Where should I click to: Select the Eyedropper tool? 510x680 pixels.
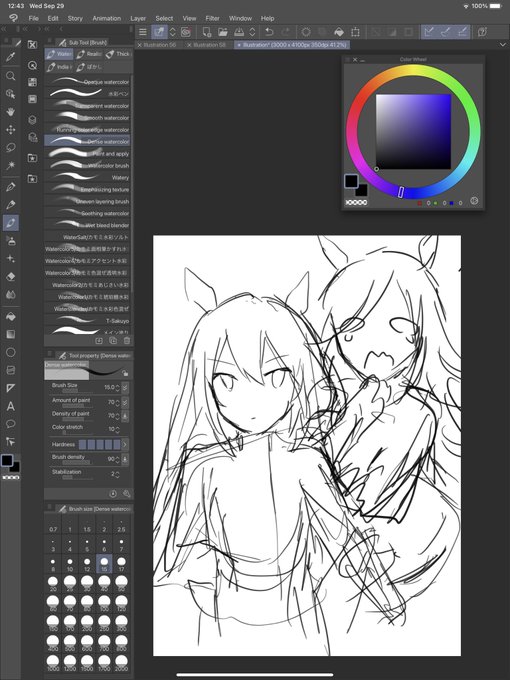(x=10, y=56)
